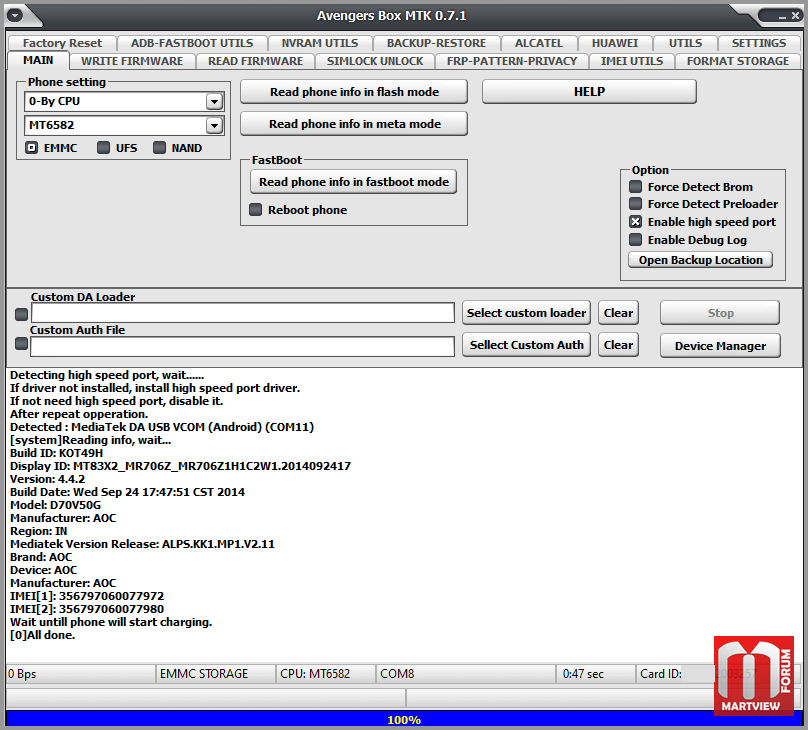Click the CPU: MT6582 status cell

point(326,674)
